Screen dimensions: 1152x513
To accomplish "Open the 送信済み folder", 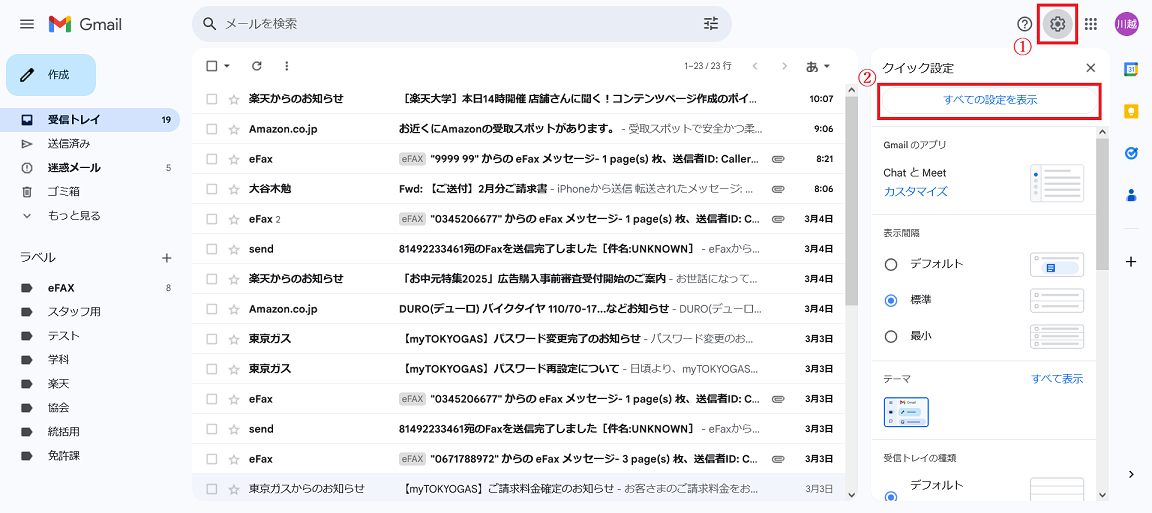I will pos(68,144).
